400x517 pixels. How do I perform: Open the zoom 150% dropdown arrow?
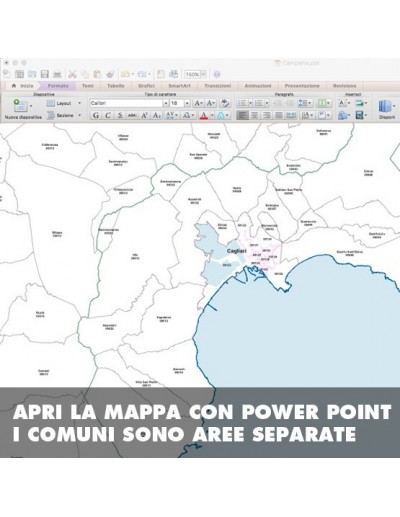pos(203,74)
